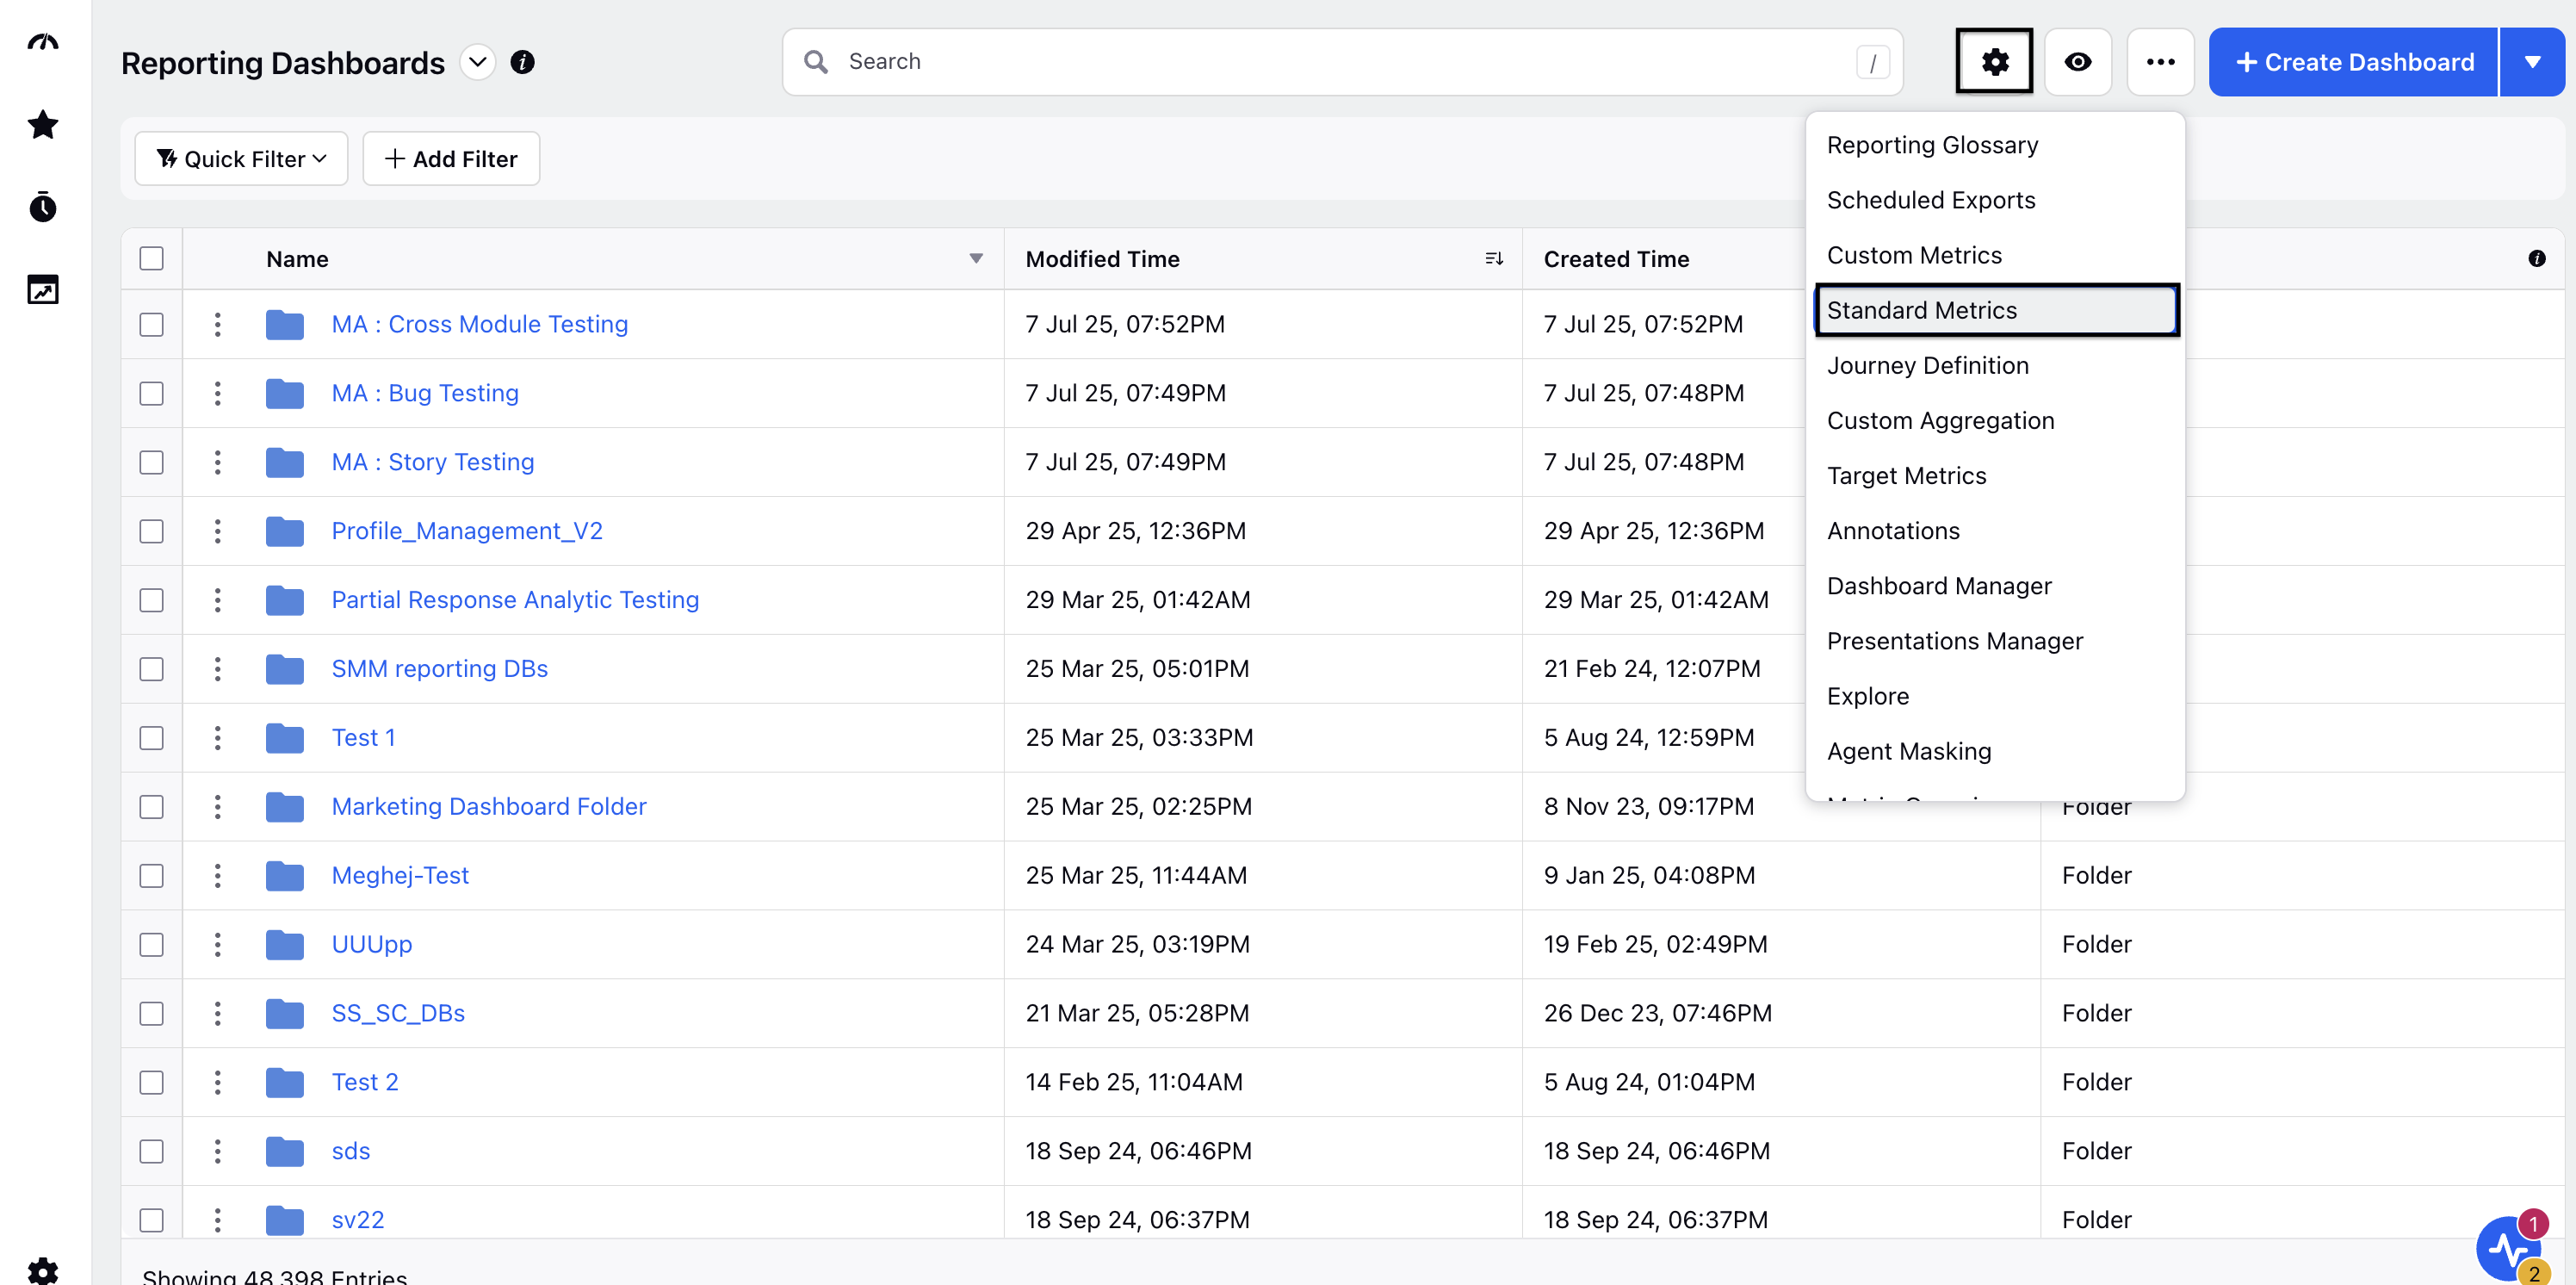Open the reporting chart icon in the sidebar

point(43,290)
